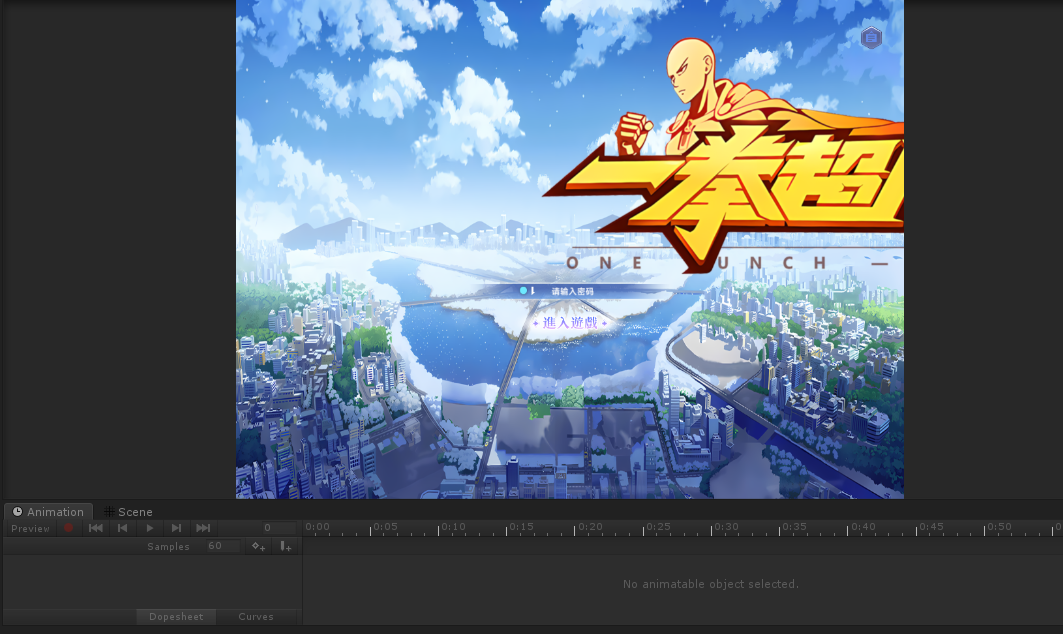Click the Add Event icon
1063x634 pixels.
tap(286, 547)
